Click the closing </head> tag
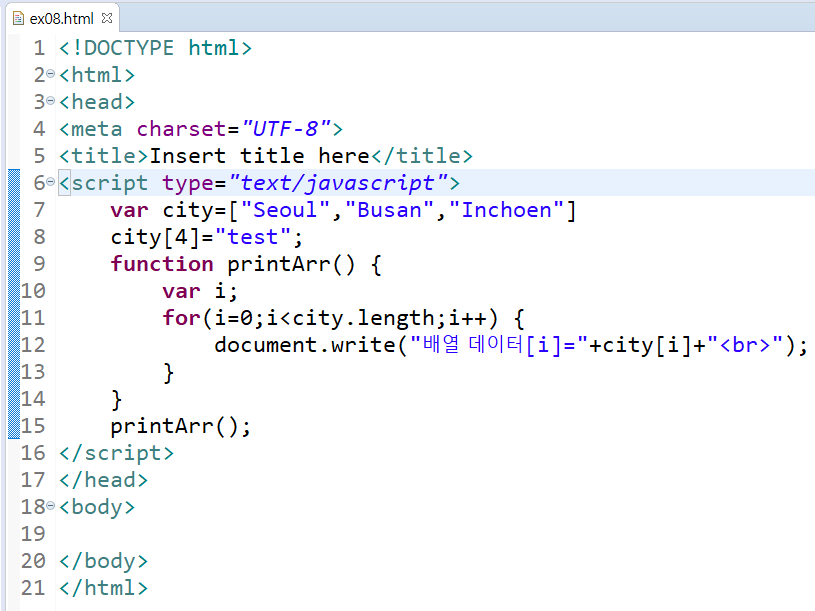Image resolution: width=815 pixels, height=611 pixels. (103, 480)
